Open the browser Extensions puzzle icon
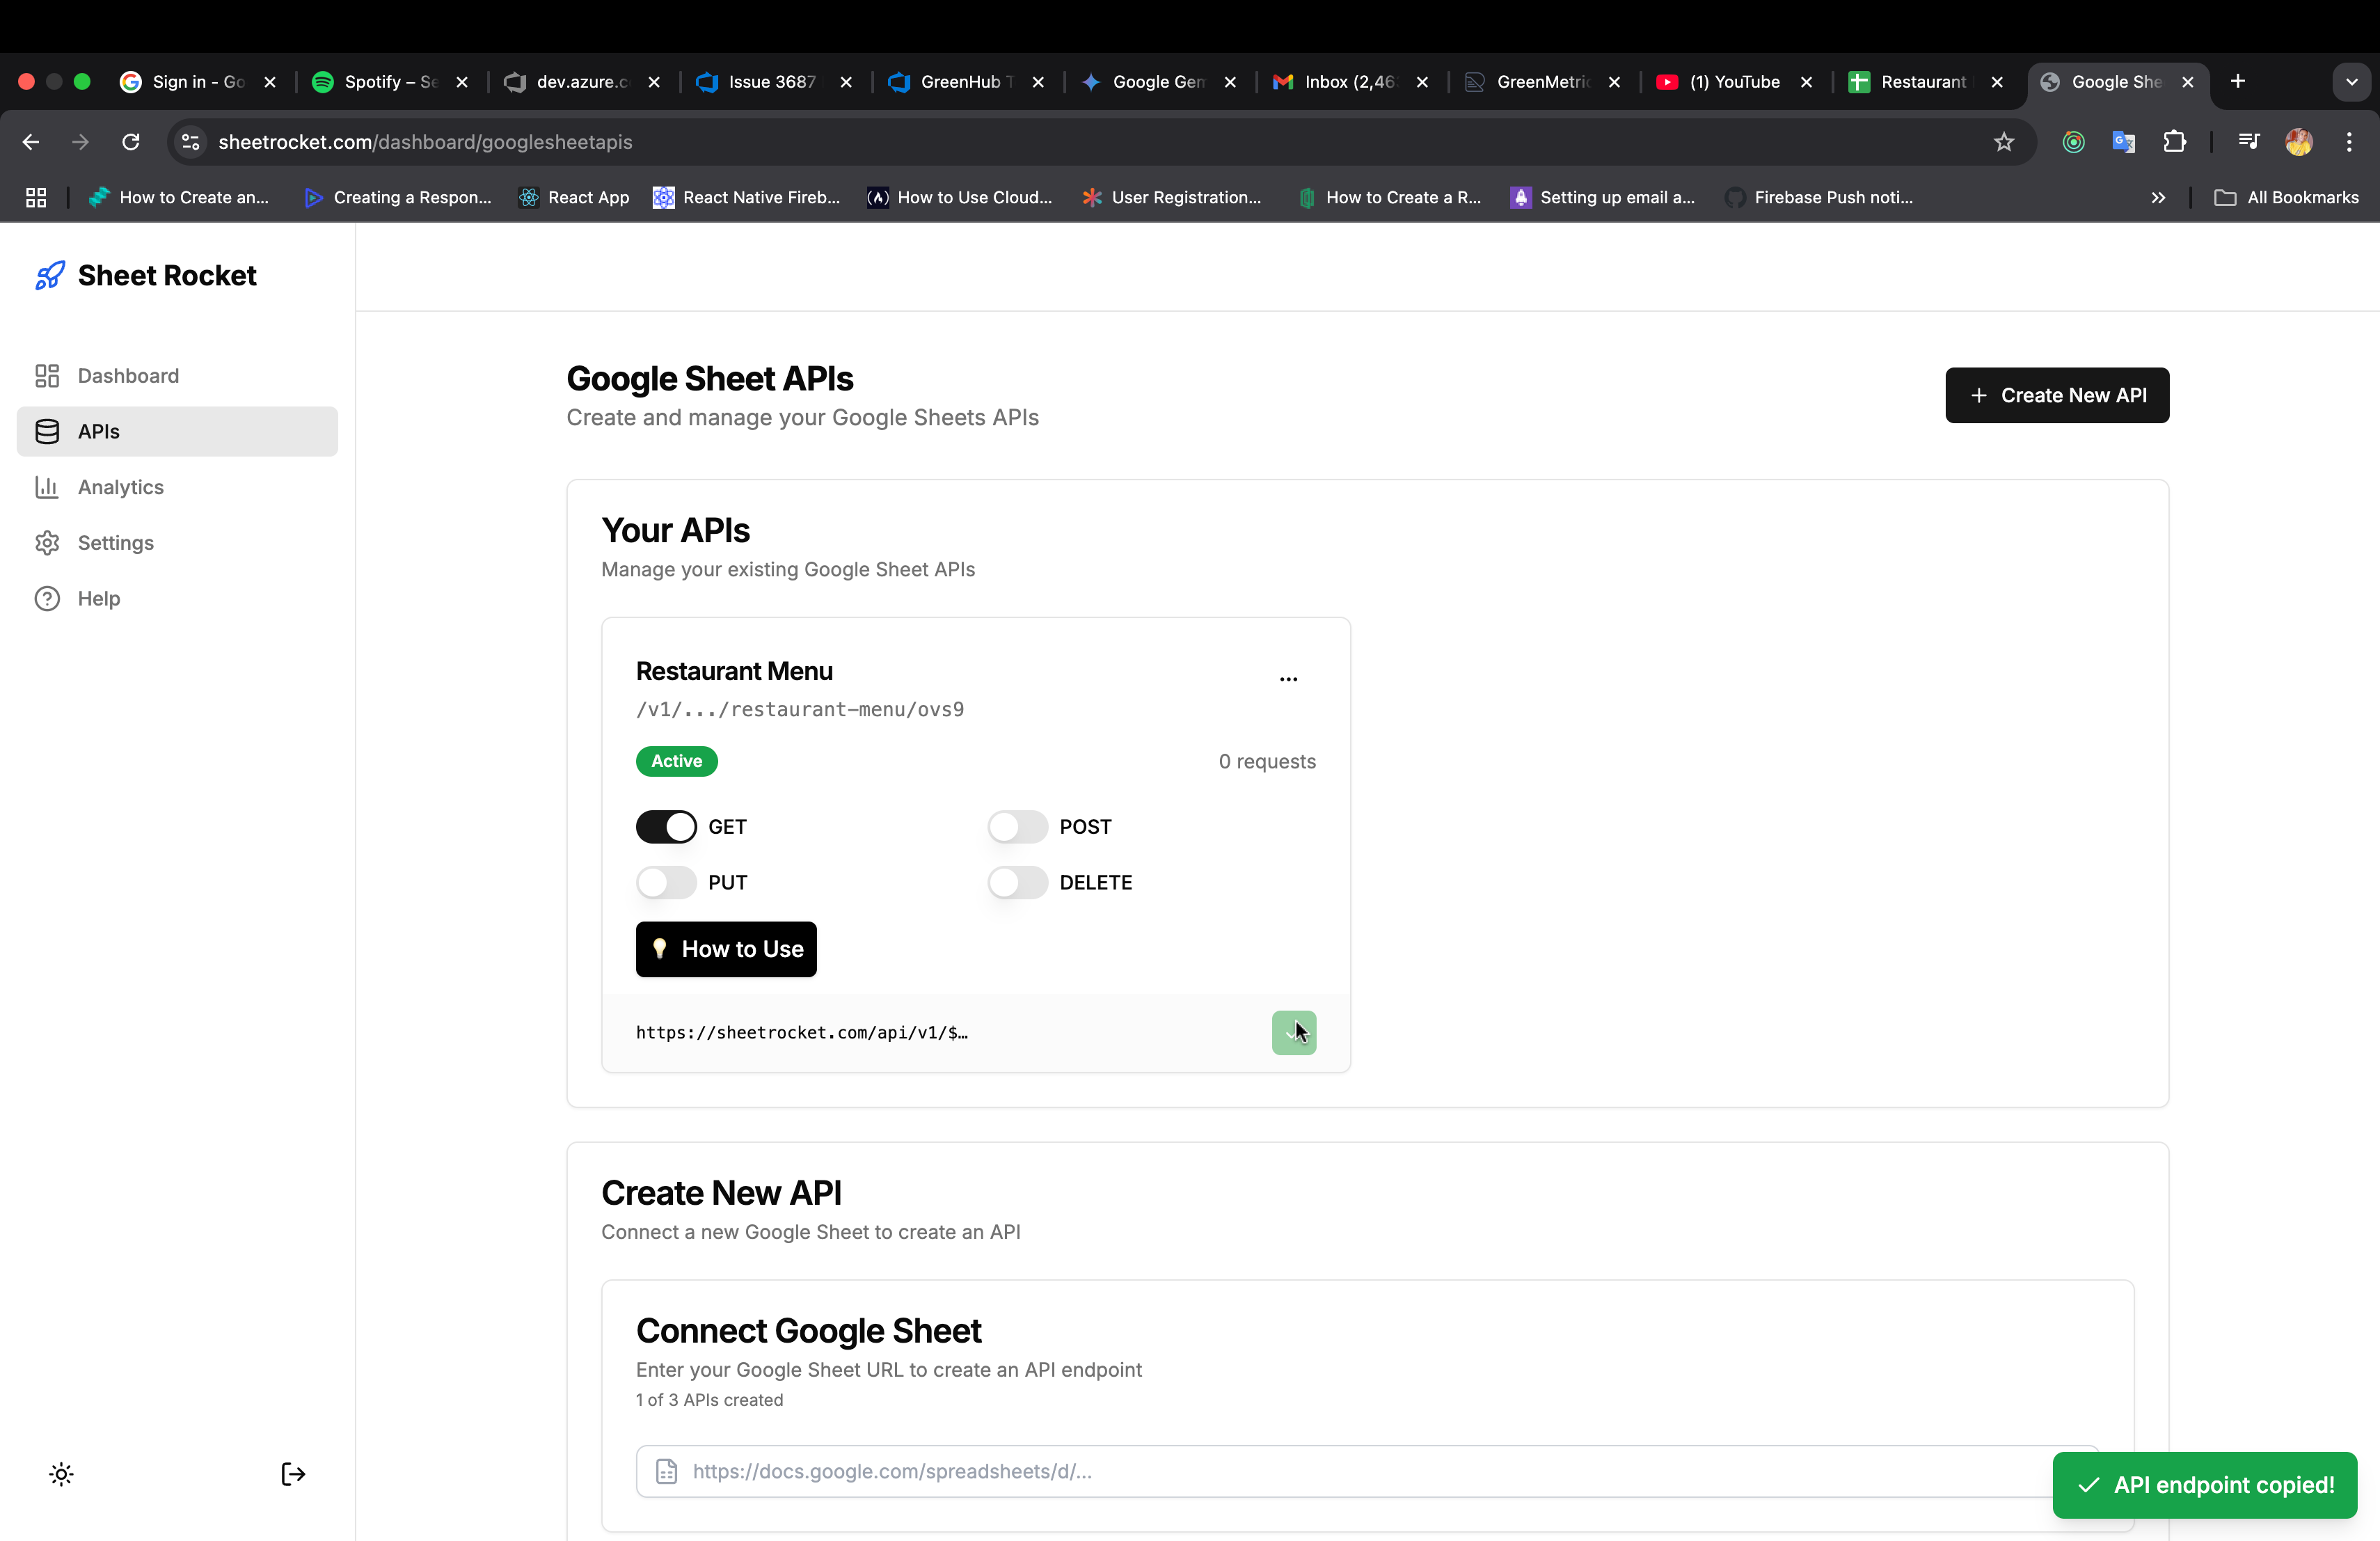 [x=2174, y=142]
